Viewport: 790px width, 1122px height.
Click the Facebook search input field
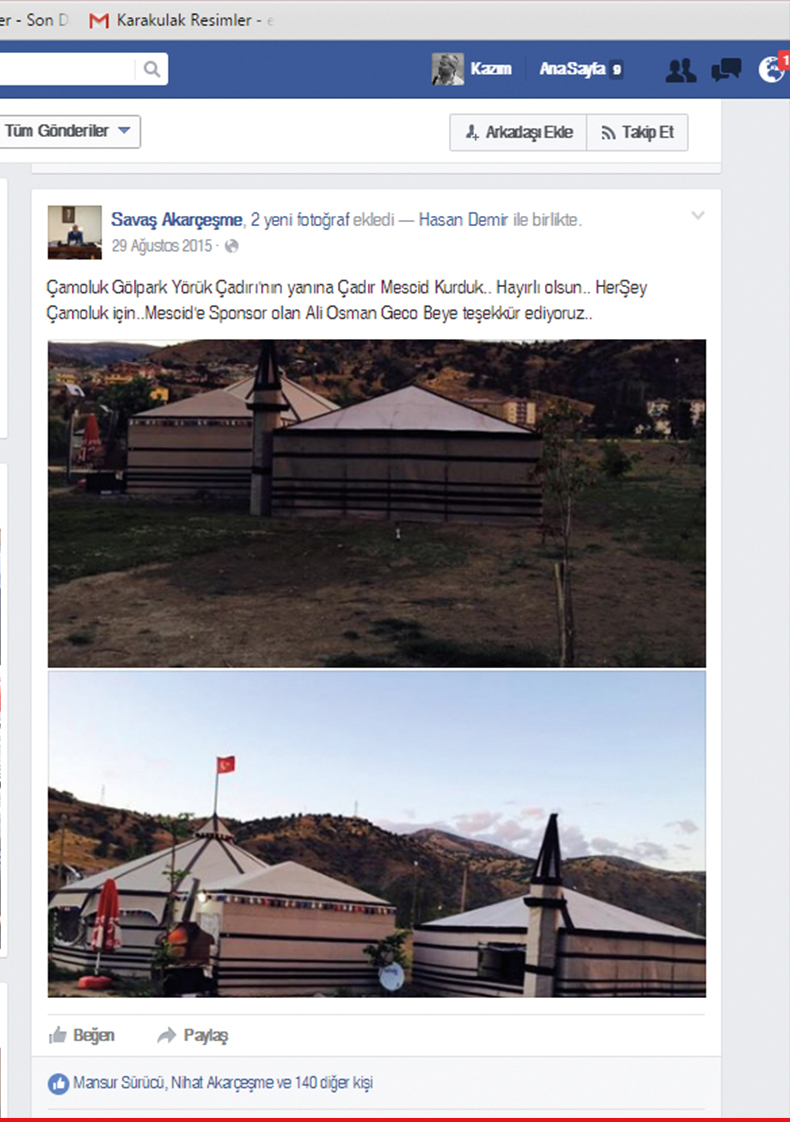pos(68,69)
